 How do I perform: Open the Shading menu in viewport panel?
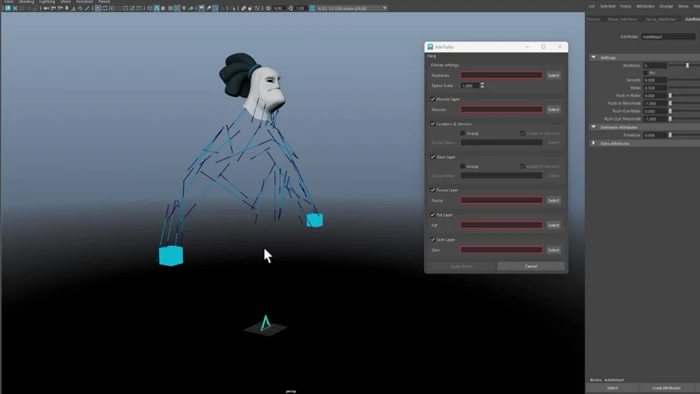tap(26, 2)
